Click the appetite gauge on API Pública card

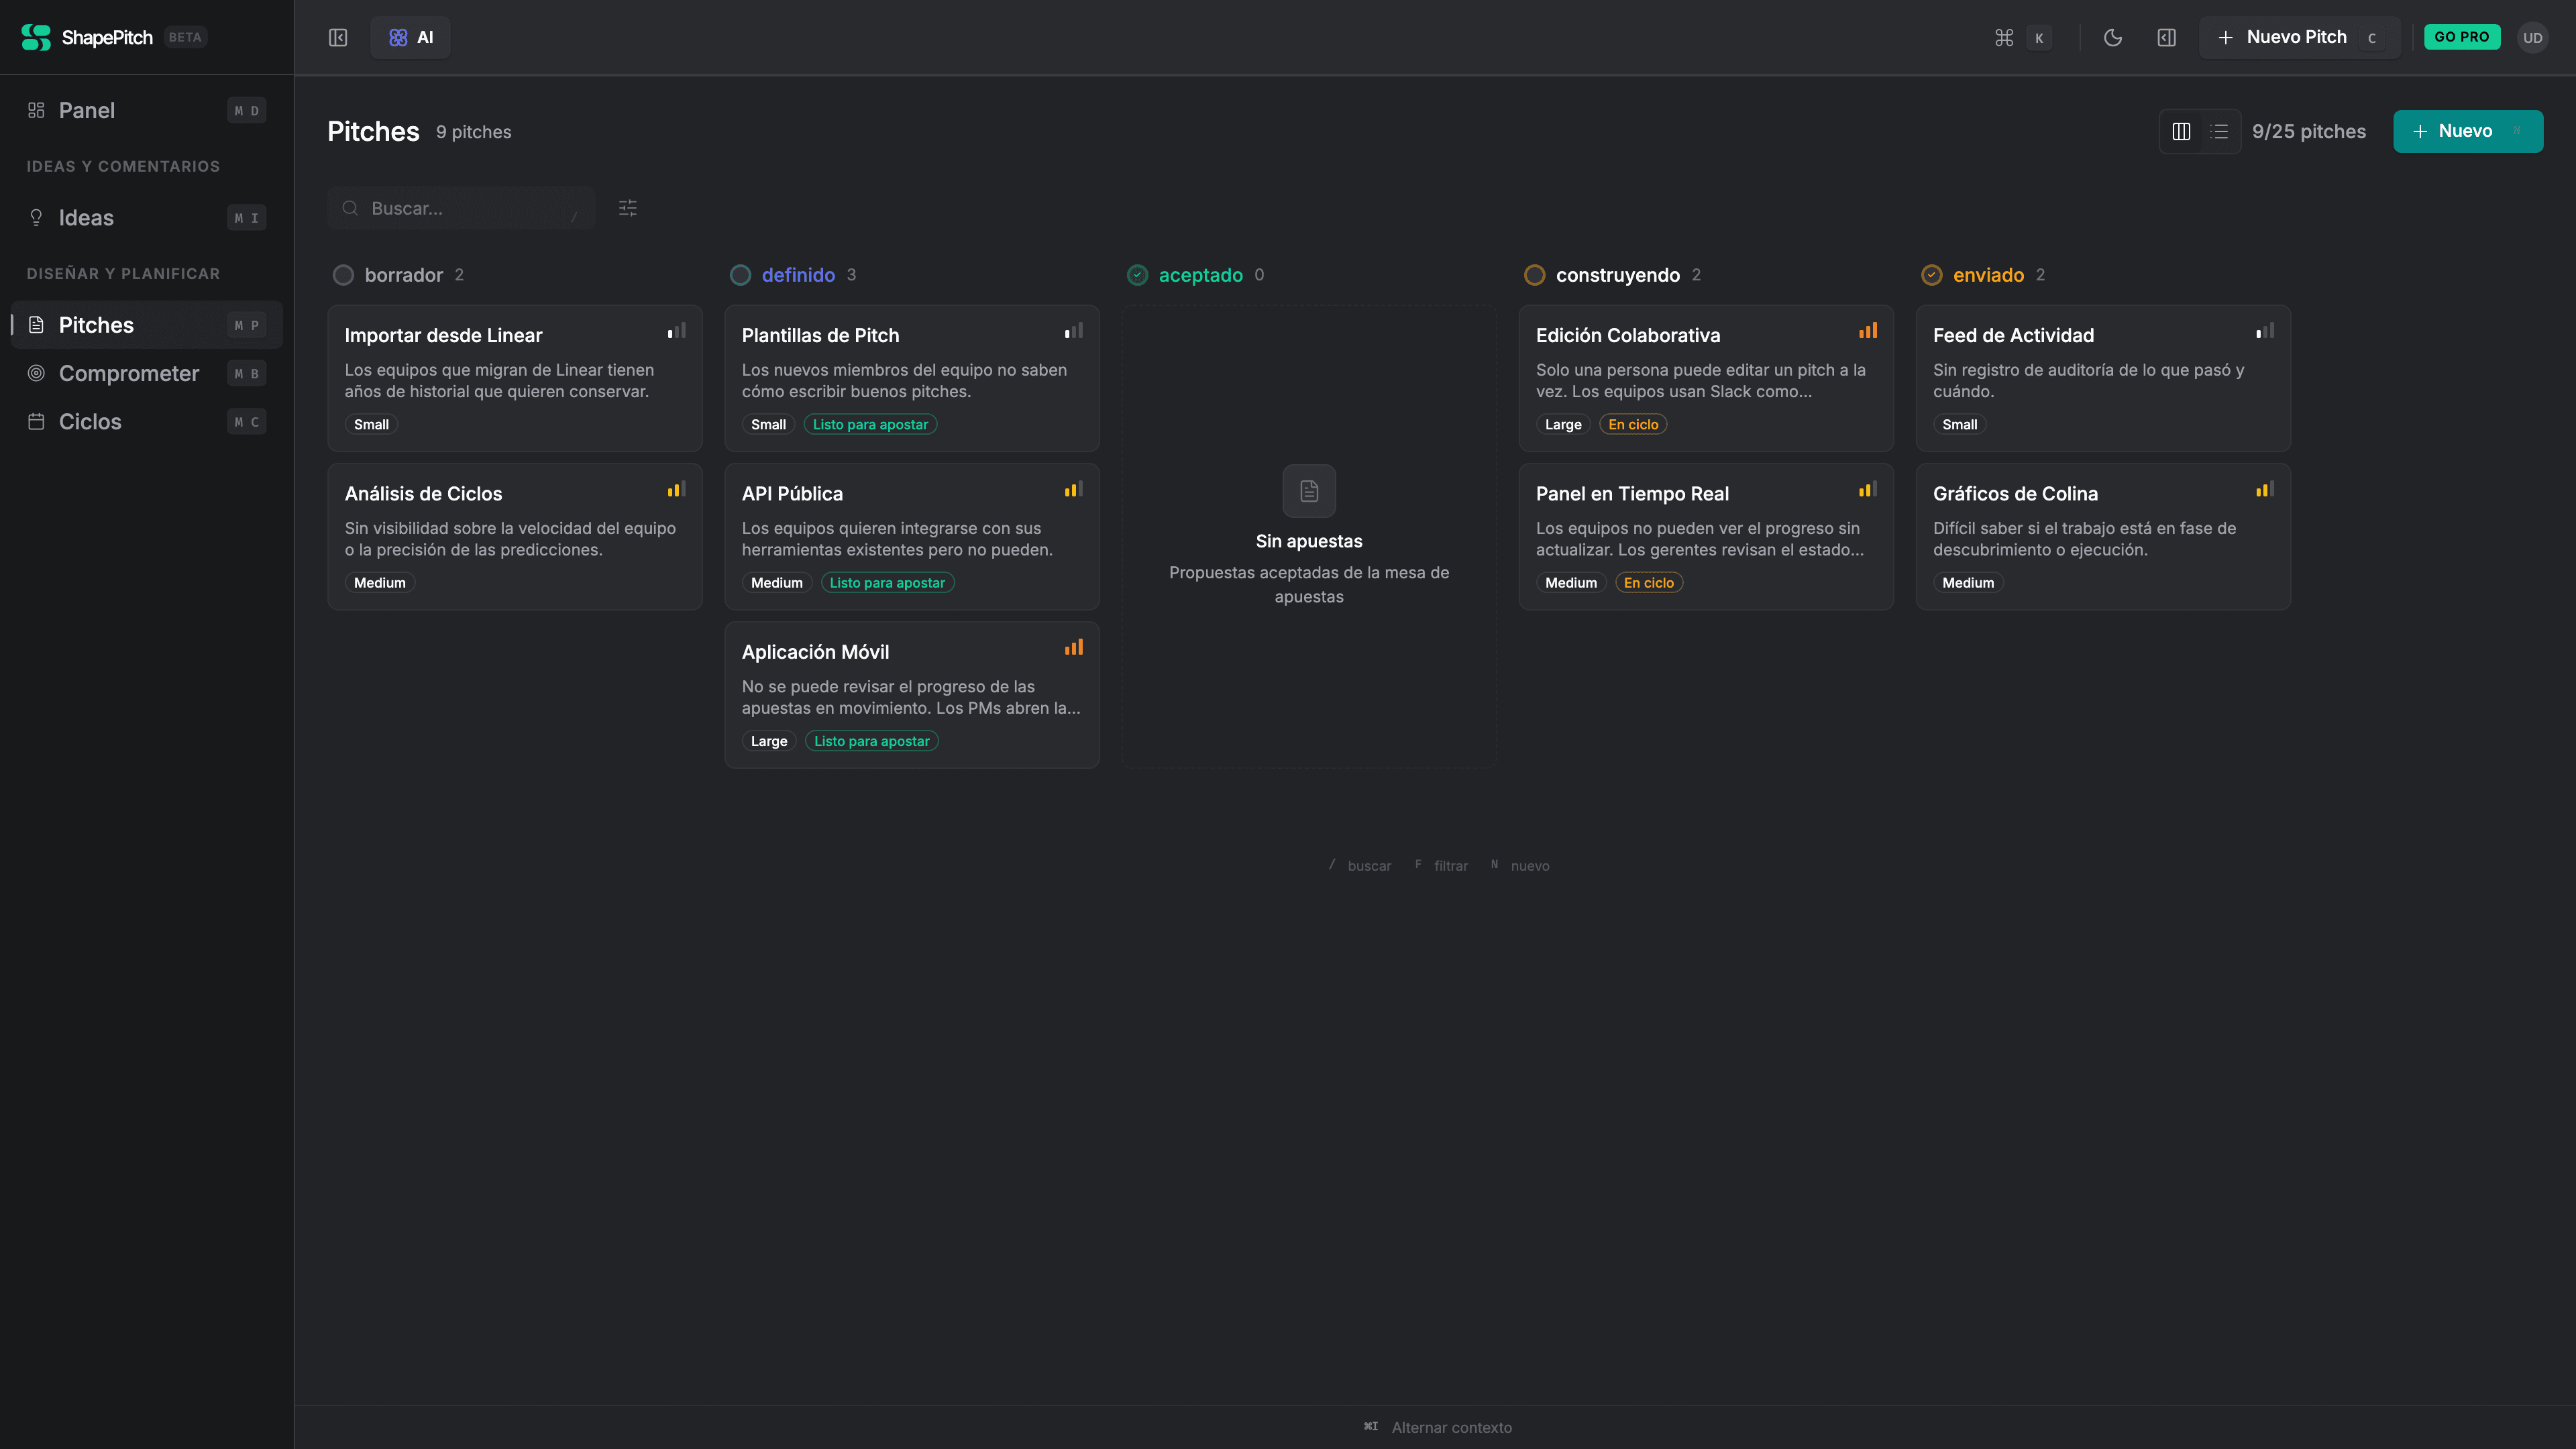pyautogui.click(x=1073, y=490)
